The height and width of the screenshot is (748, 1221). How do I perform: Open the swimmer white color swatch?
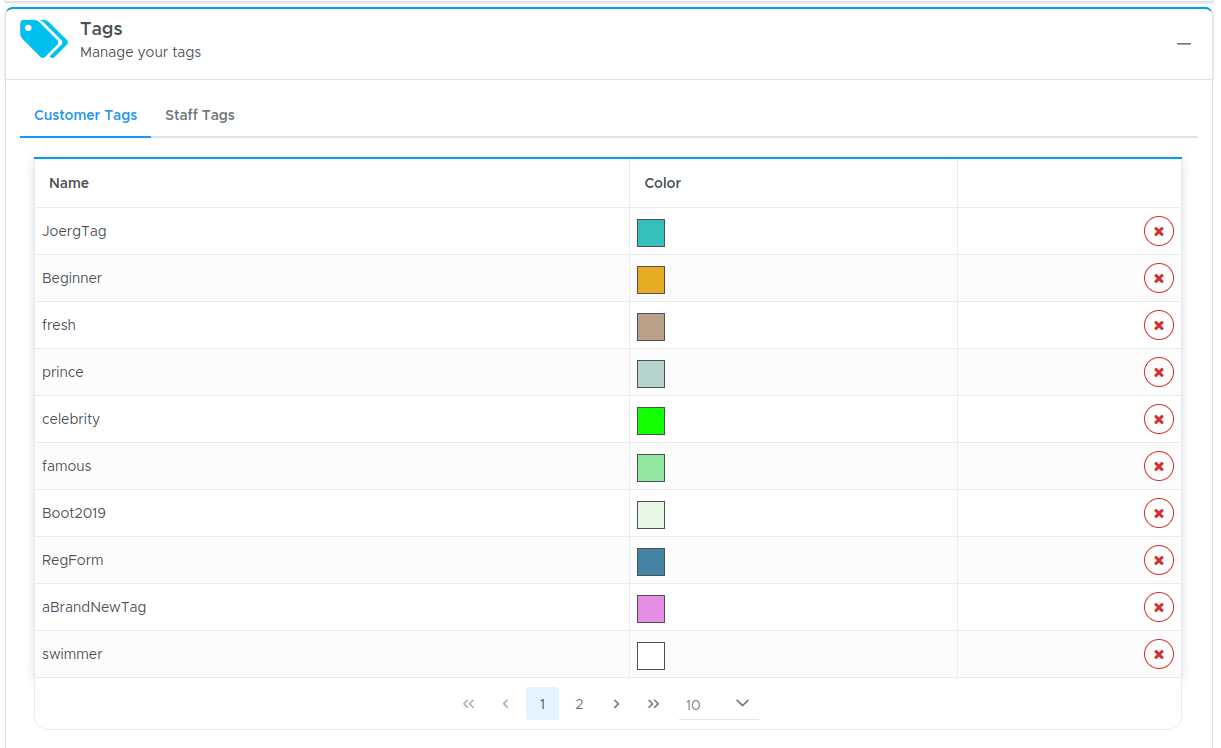(x=651, y=656)
